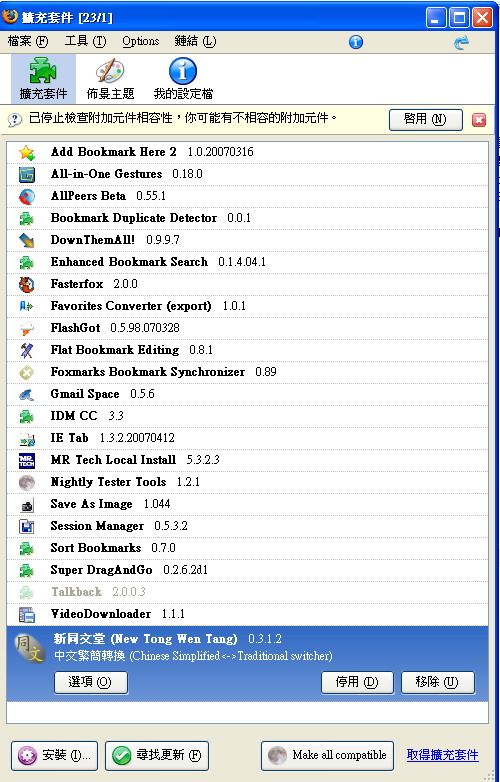The width and height of the screenshot is (500, 782).
Task: Select the IE Tab row text
Action: pyautogui.click(x=113, y=438)
